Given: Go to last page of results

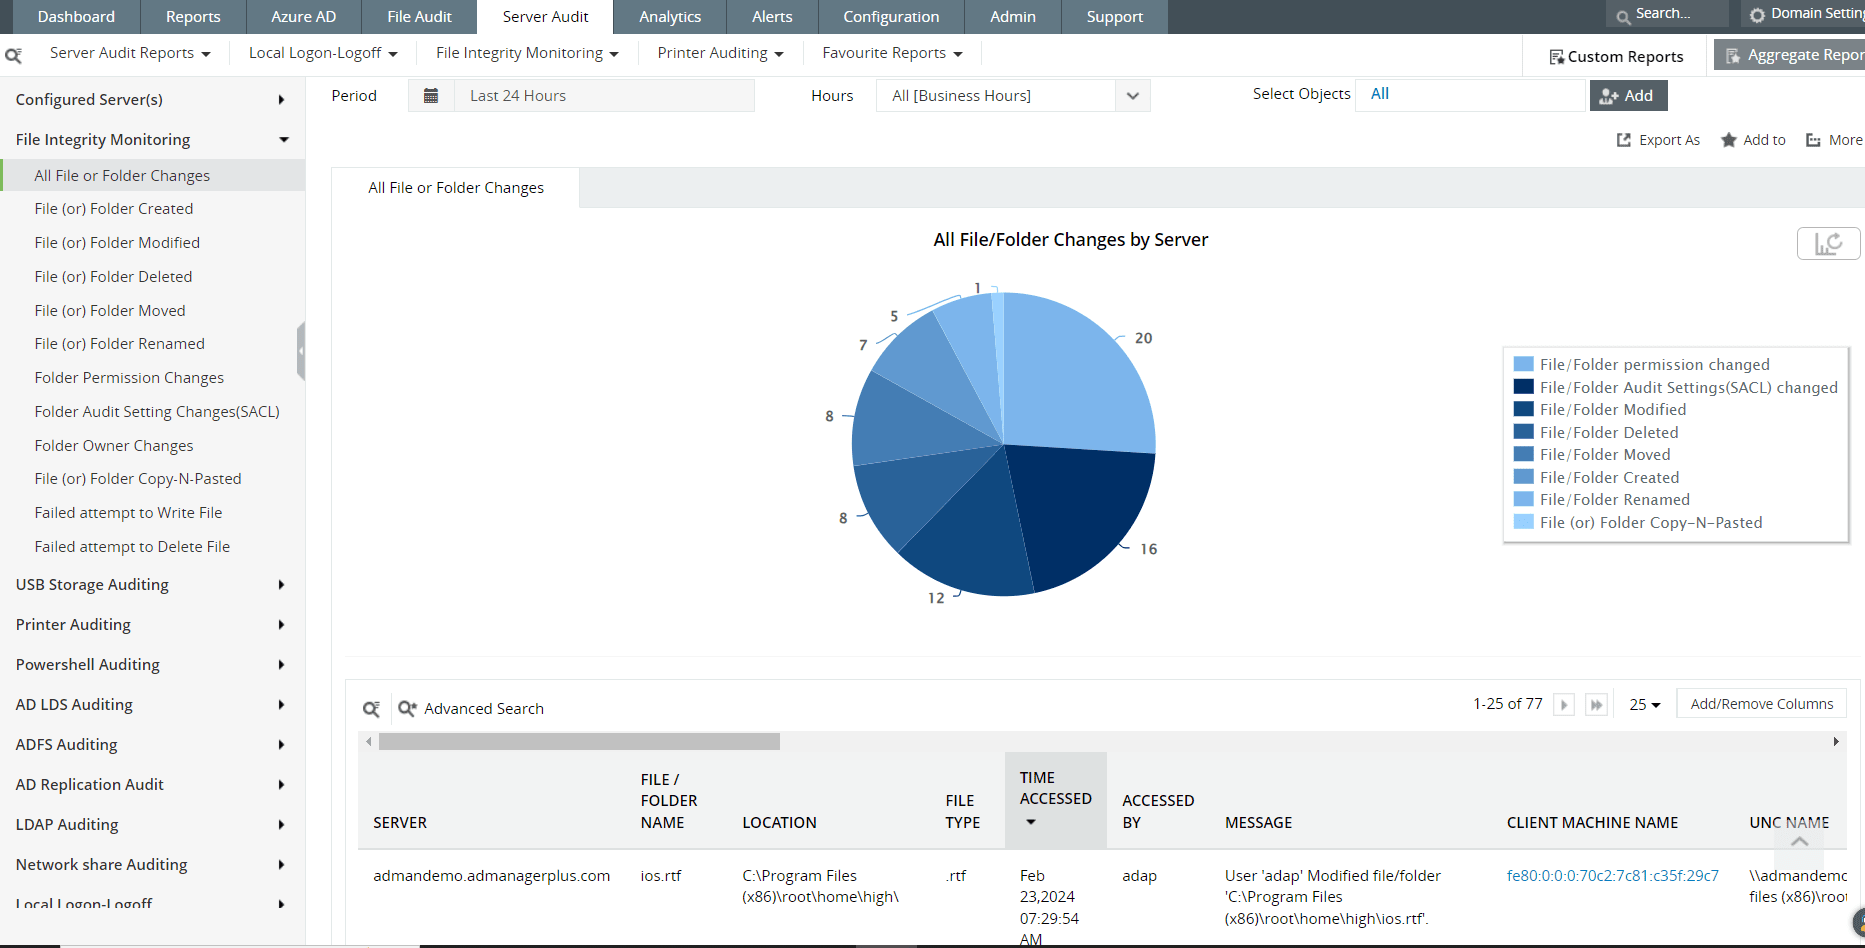Looking at the screenshot, I should 1596,705.
